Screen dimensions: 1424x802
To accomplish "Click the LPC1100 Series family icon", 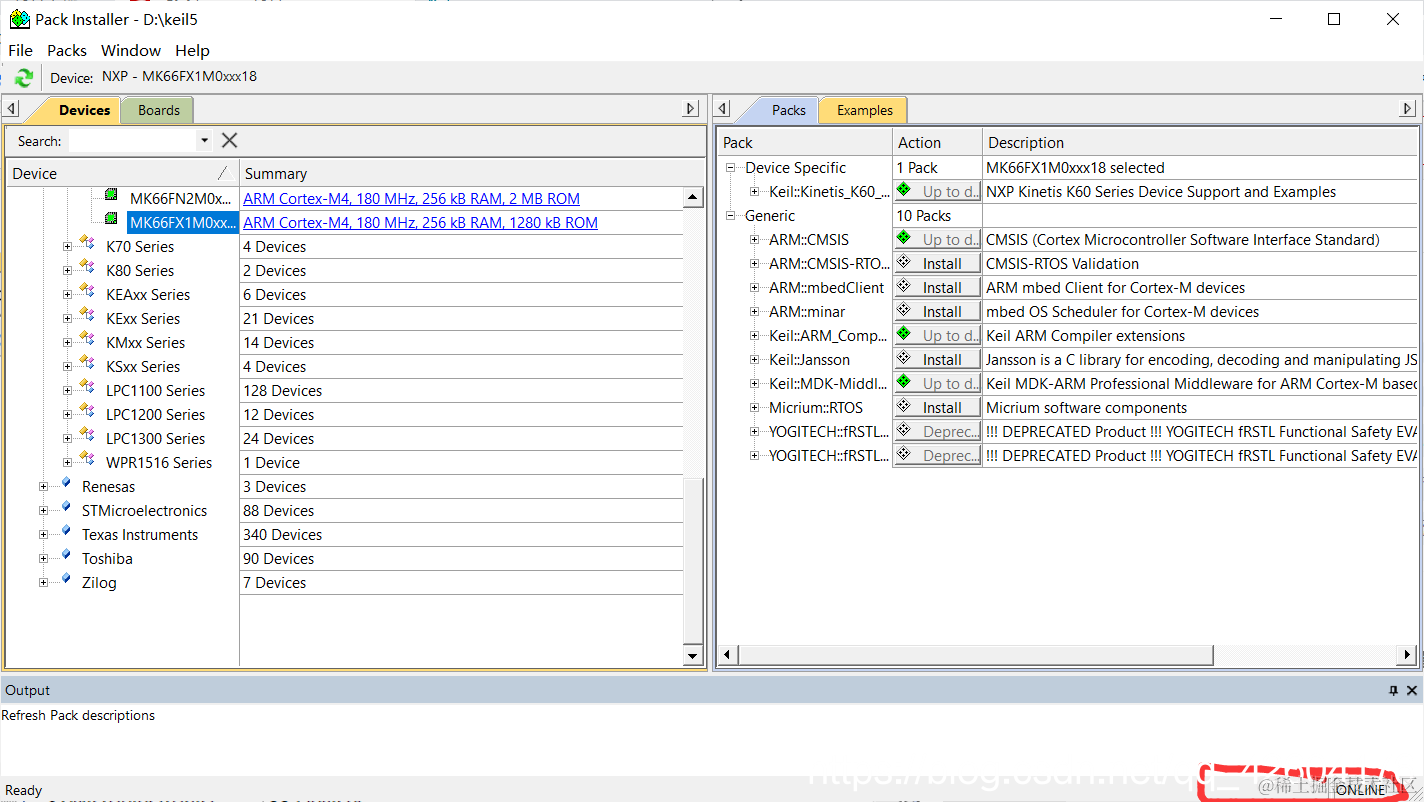I will coord(87,387).
